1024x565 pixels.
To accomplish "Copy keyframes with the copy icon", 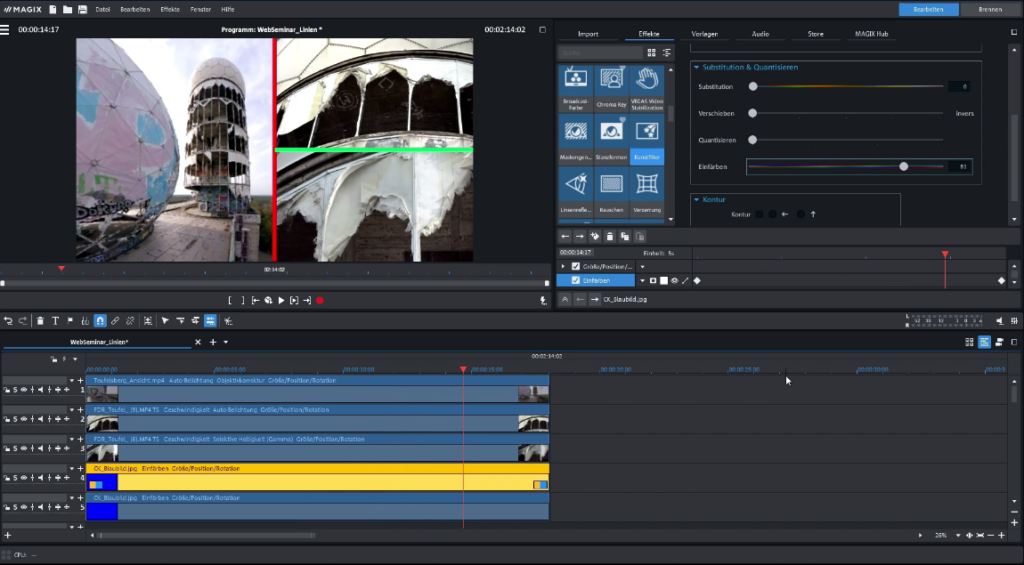I will pos(625,236).
